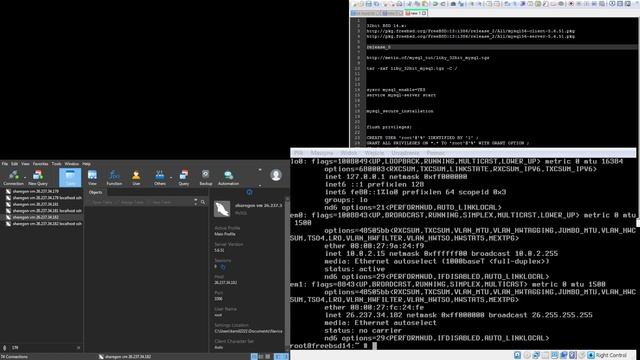Image resolution: width=640 pixels, height=360 pixels.
Task: Click 'release_2' line in Notepad++
Action: [378, 47]
